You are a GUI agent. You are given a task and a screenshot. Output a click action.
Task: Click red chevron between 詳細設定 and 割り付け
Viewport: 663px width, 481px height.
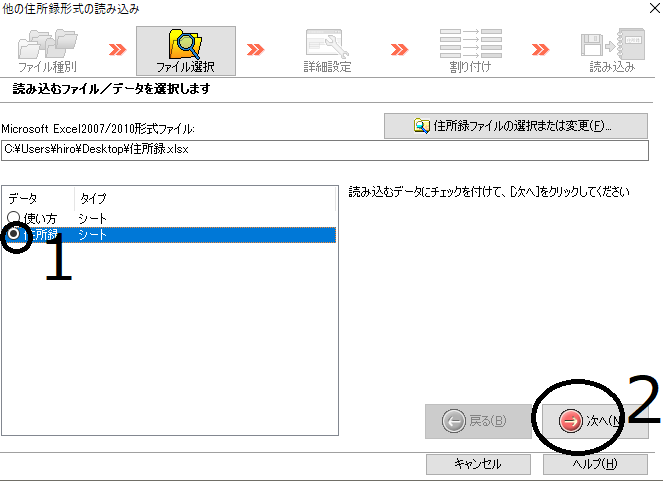point(399,48)
